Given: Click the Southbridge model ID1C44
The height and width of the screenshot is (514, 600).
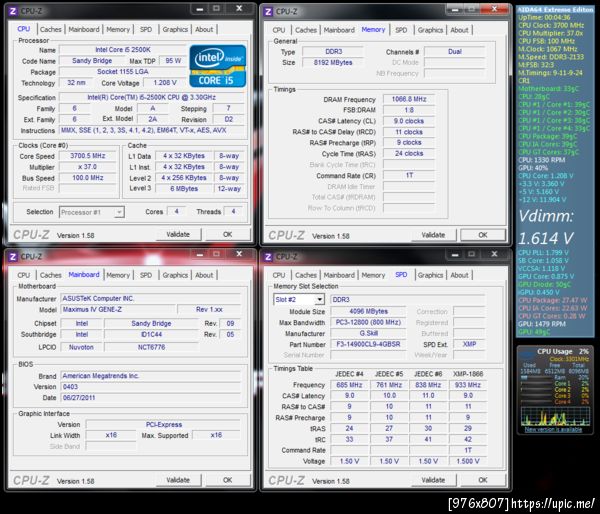Looking at the screenshot, I should pos(152,335).
